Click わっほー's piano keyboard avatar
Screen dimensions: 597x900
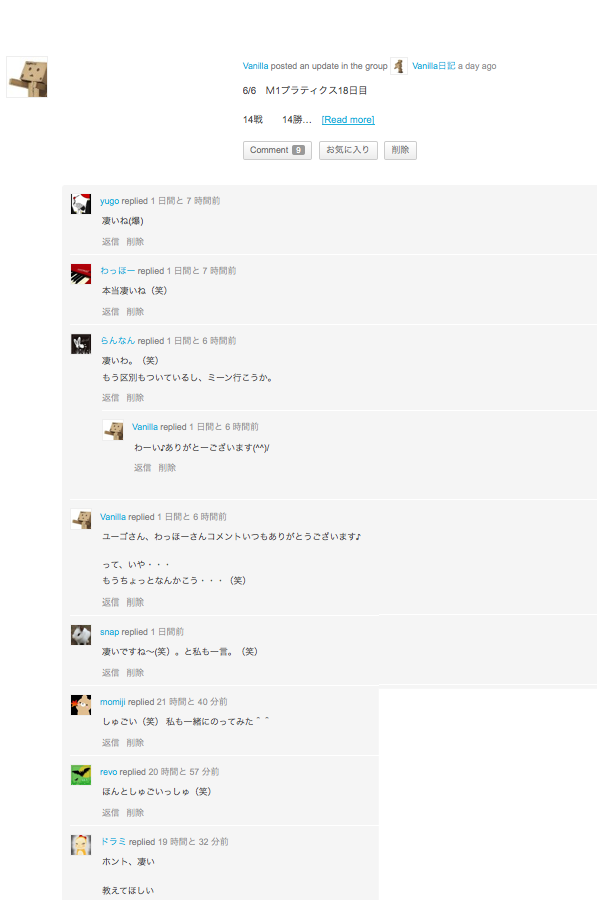click(x=81, y=274)
